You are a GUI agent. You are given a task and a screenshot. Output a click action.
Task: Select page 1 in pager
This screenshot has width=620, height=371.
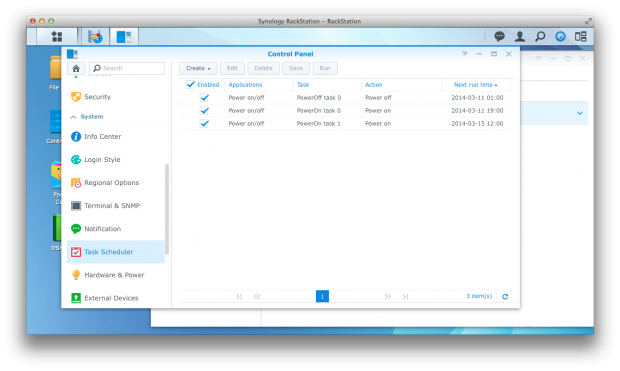click(x=322, y=296)
